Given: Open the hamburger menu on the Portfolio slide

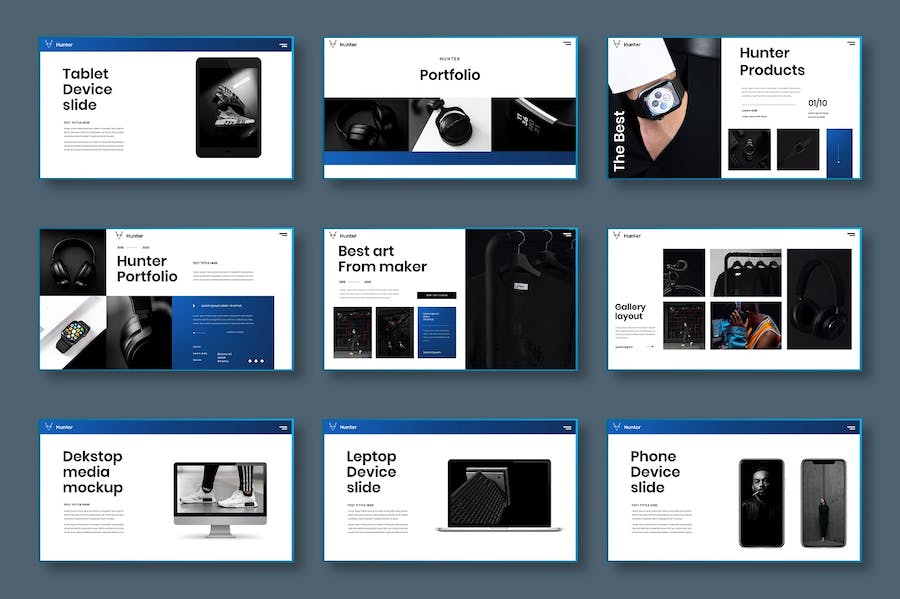Looking at the screenshot, I should pos(567,44).
